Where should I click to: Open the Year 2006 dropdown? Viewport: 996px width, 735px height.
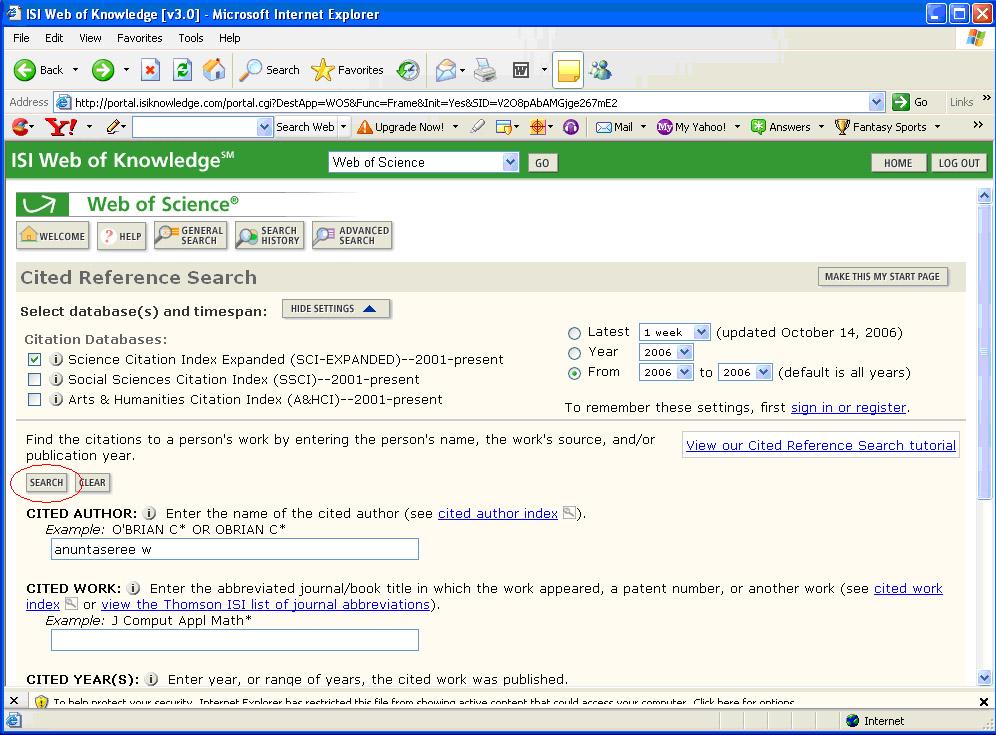666,352
